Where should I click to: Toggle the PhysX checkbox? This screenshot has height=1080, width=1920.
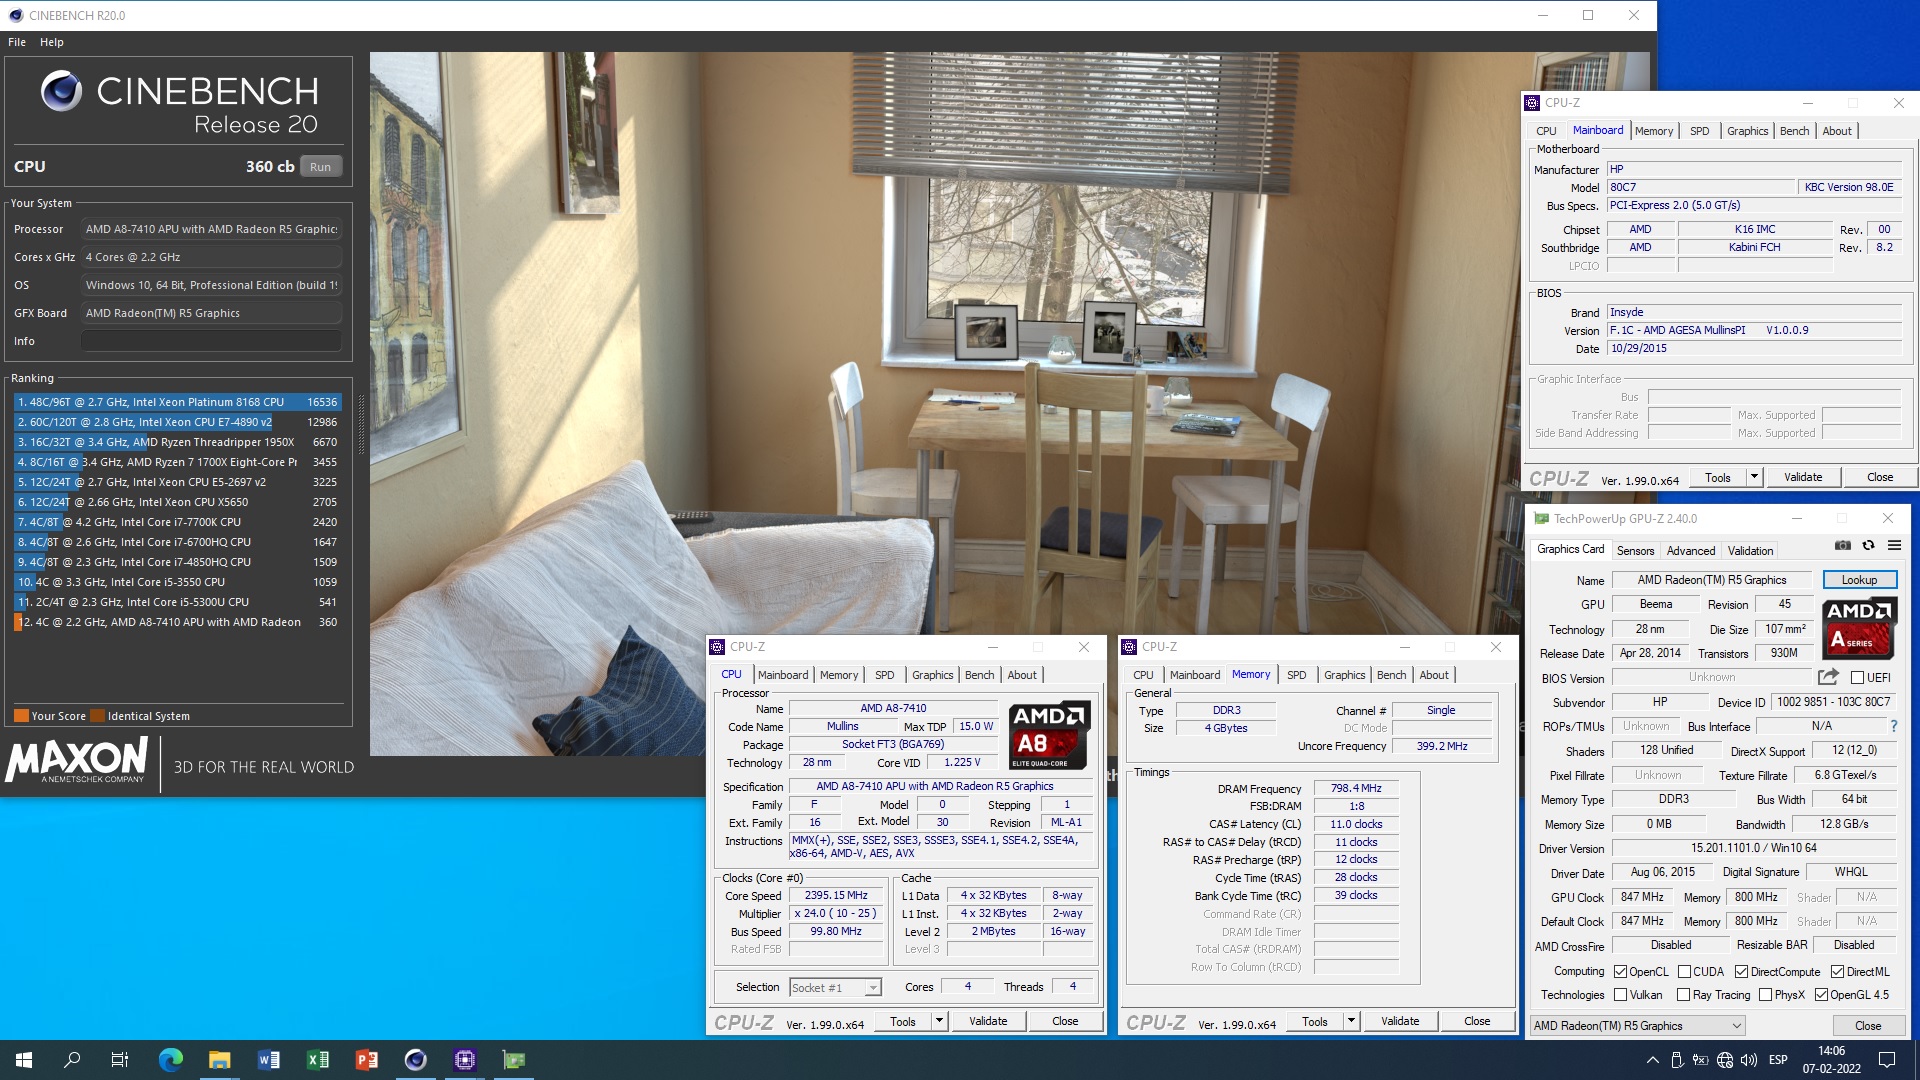tap(1765, 995)
